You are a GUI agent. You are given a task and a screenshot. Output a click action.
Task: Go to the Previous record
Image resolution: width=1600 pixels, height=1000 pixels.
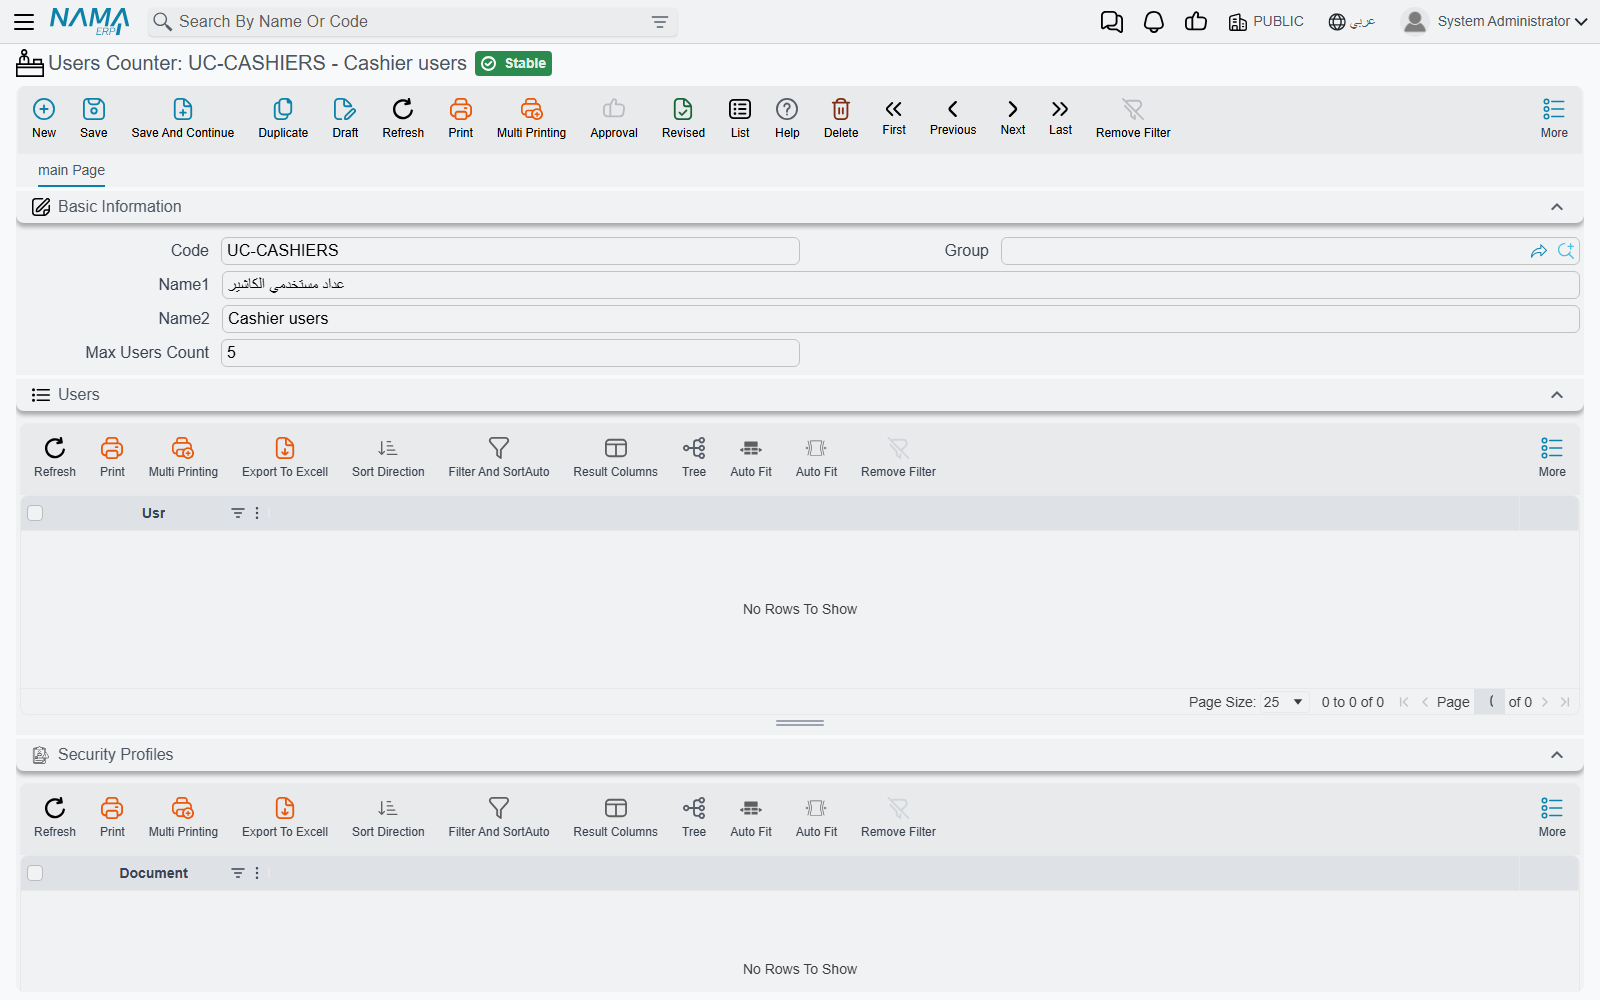pyautogui.click(x=953, y=117)
